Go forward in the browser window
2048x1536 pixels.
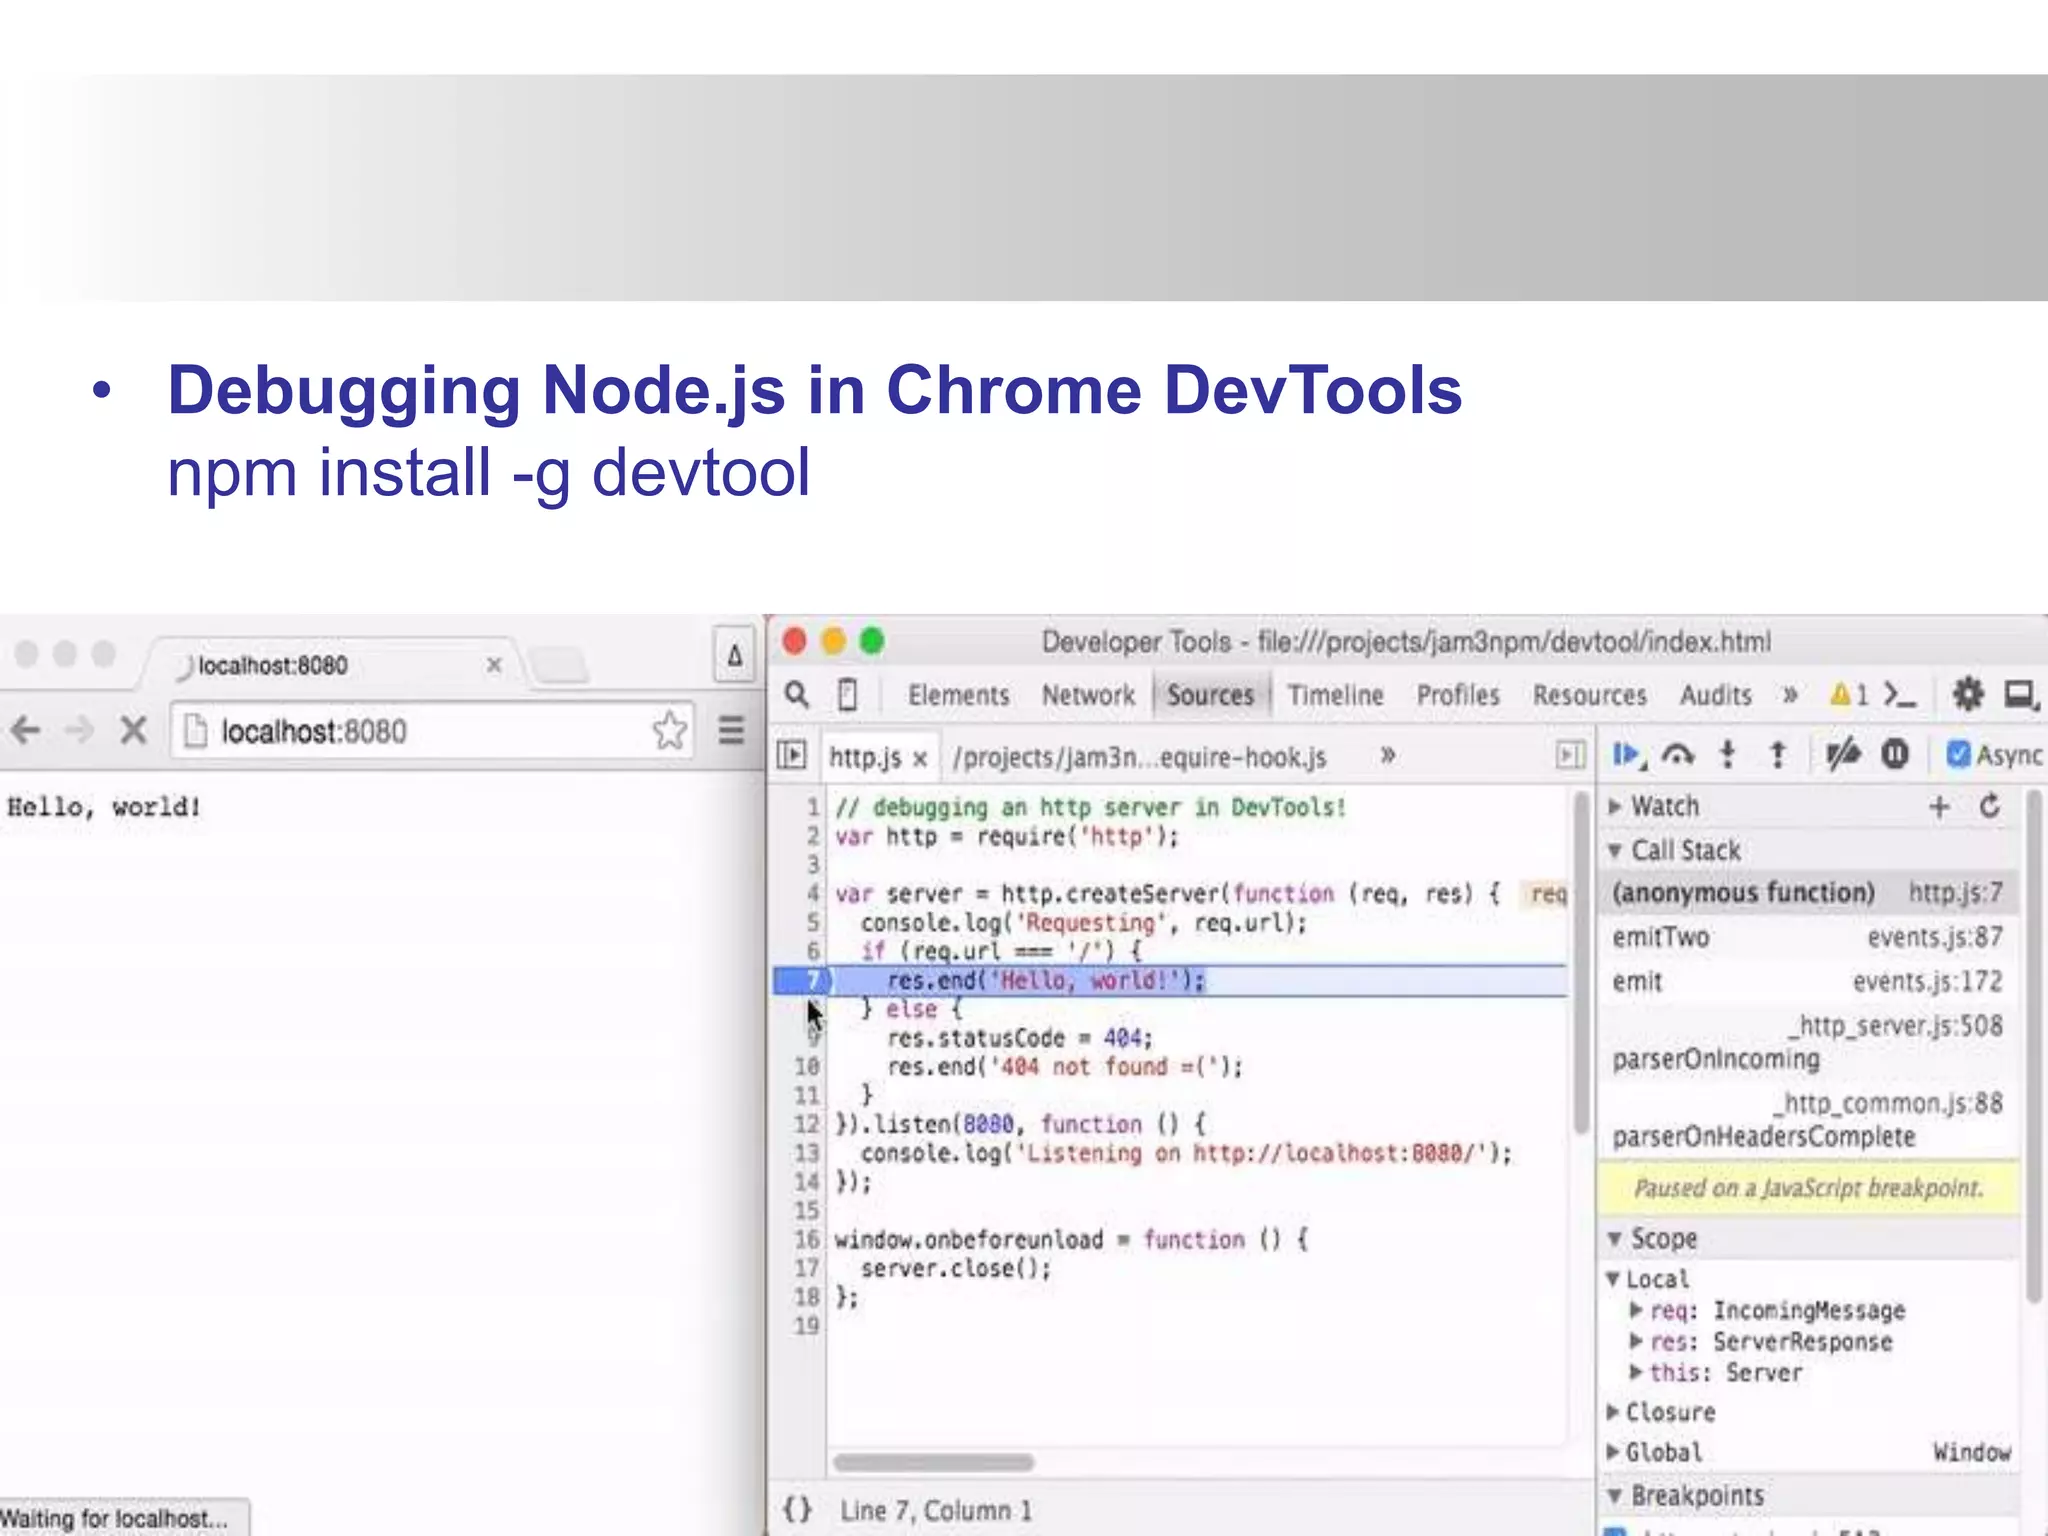pos(79,731)
